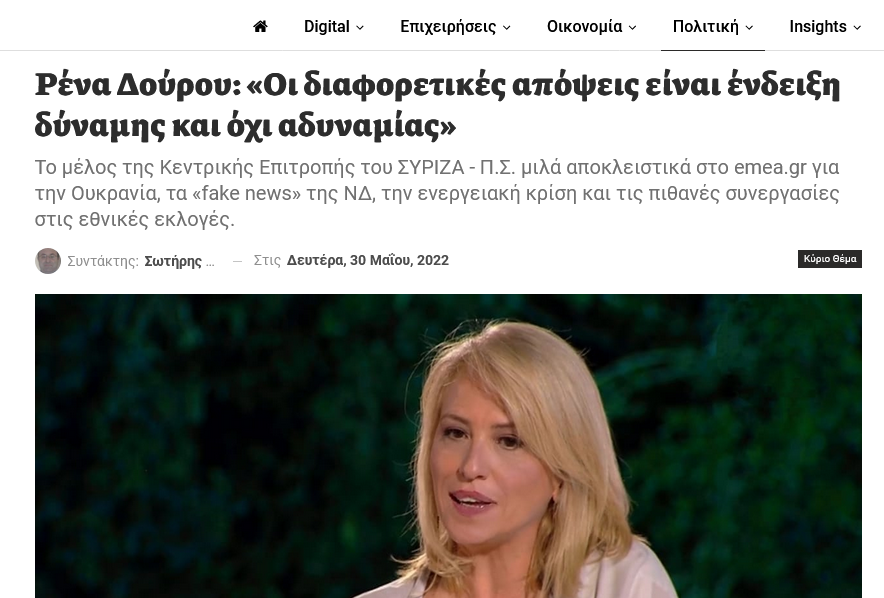Open the Οικονομία menu item
This screenshot has width=884, height=598.
click(x=585, y=26)
